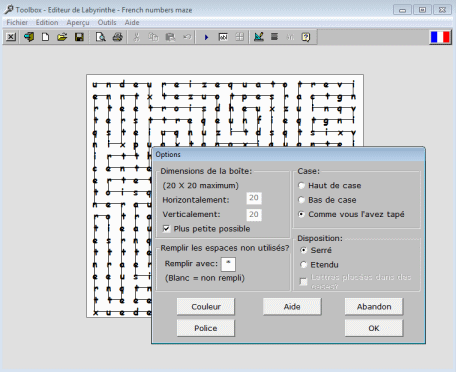Click the exit door toolbar icon
The image size is (456, 372).
(x=29, y=37)
